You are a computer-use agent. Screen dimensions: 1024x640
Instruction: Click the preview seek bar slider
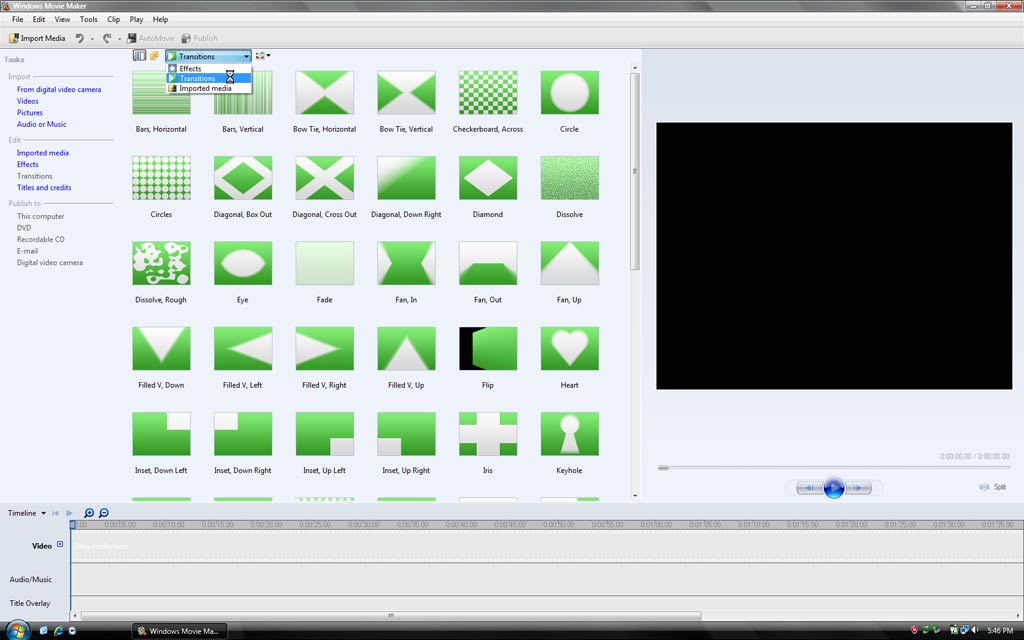663,467
